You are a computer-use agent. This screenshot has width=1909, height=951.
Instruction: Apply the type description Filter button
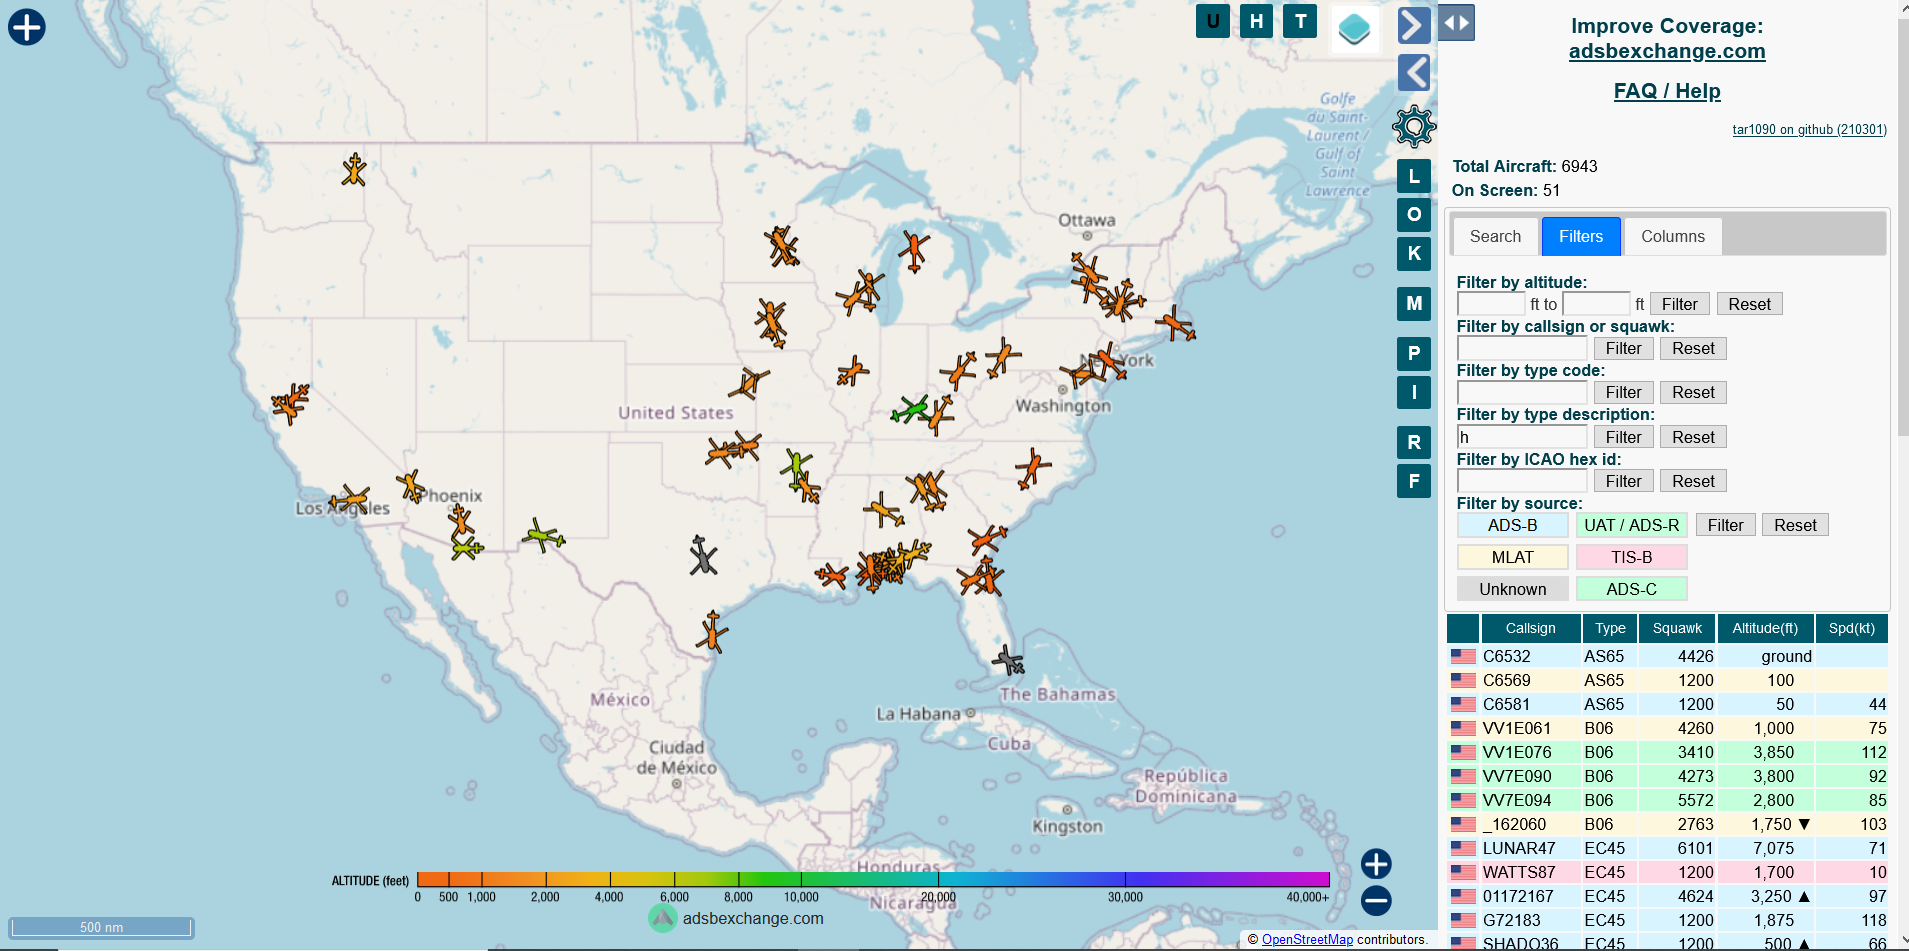(x=1624, y=437)
